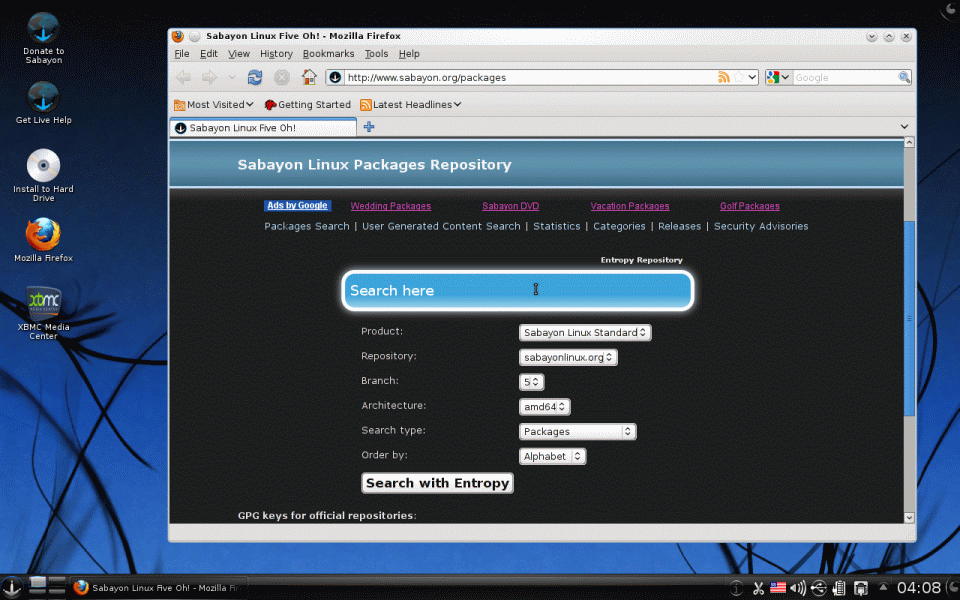Click the page scrollbar down arrow

tap(909, 517)
